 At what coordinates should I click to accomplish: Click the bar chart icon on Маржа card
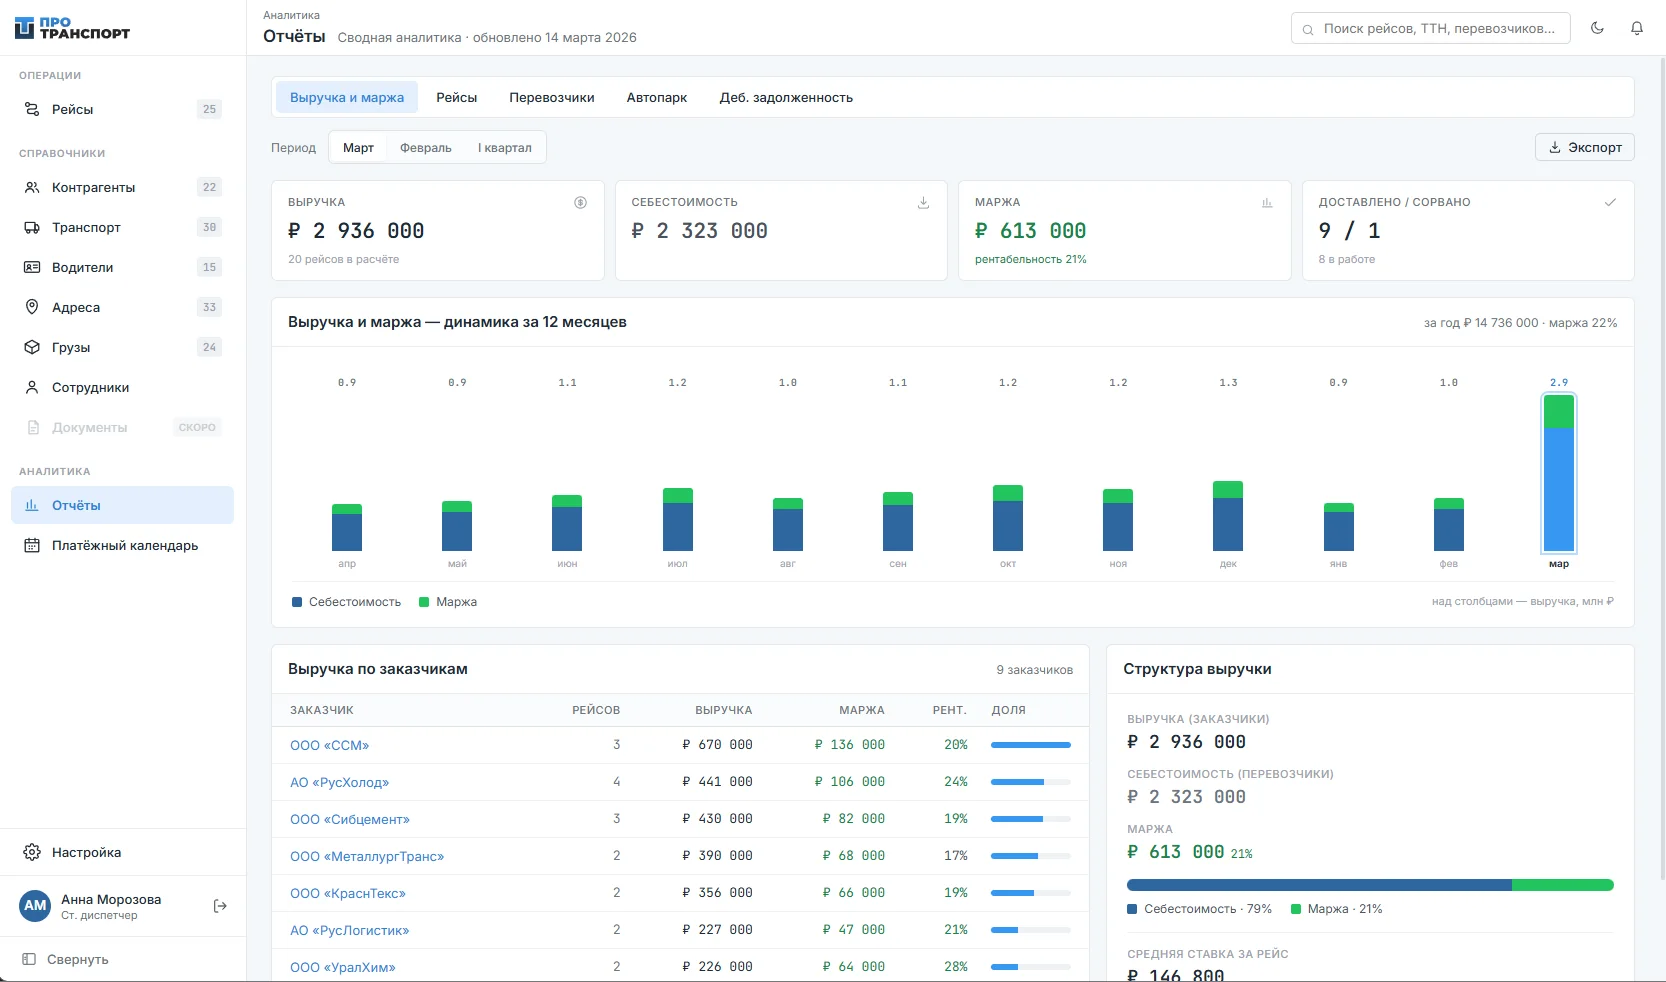(1267, 202)
